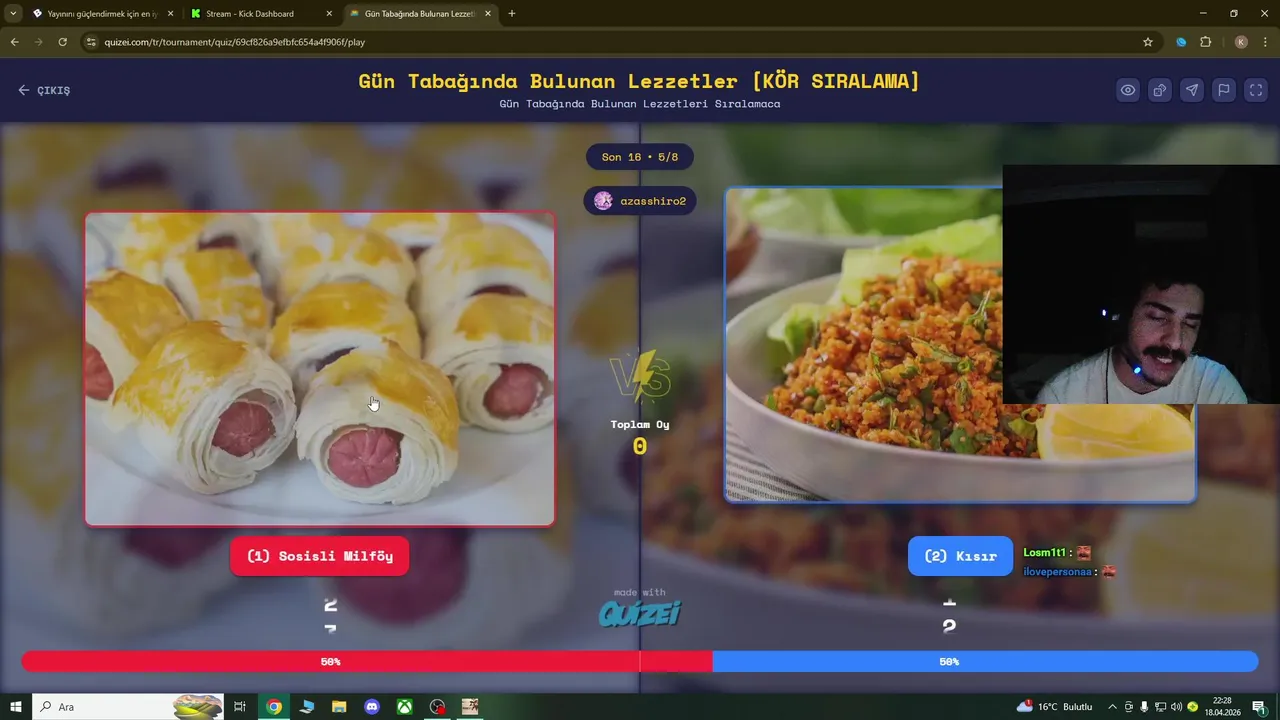Image resolution: width=1280 pixels, height=720 pixels.
Task: Click the blue 50% vote bar
Action: 985,661
